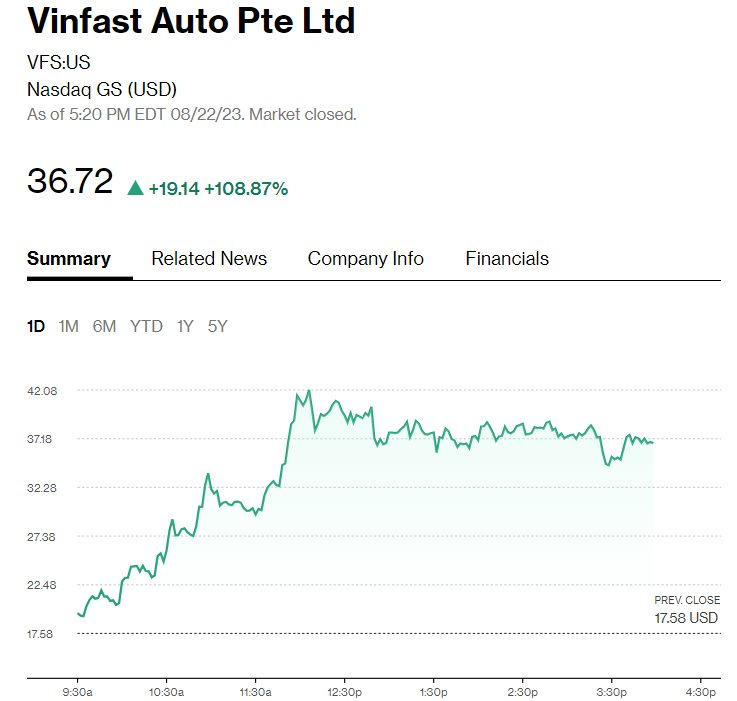Select the 5Y chart range
The height and width of the screenshot is (701, 737).
coord(218,326)
